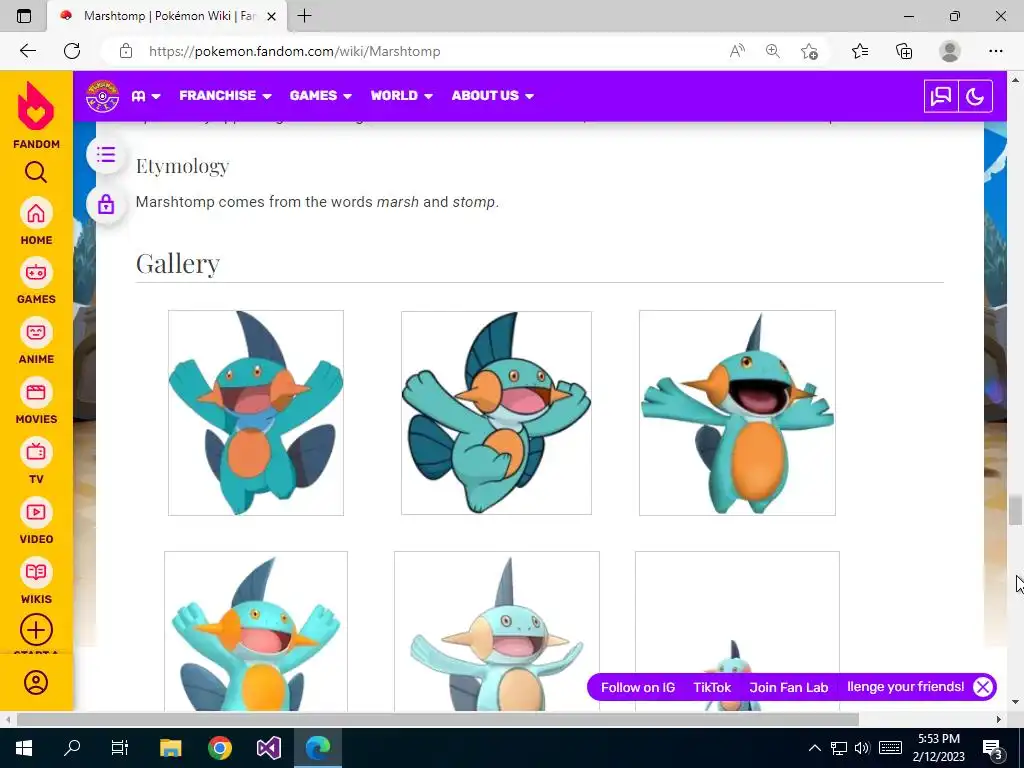Click the address bar URL
This screenshot has width=1024, height=768.
click(x=295, y=51)
